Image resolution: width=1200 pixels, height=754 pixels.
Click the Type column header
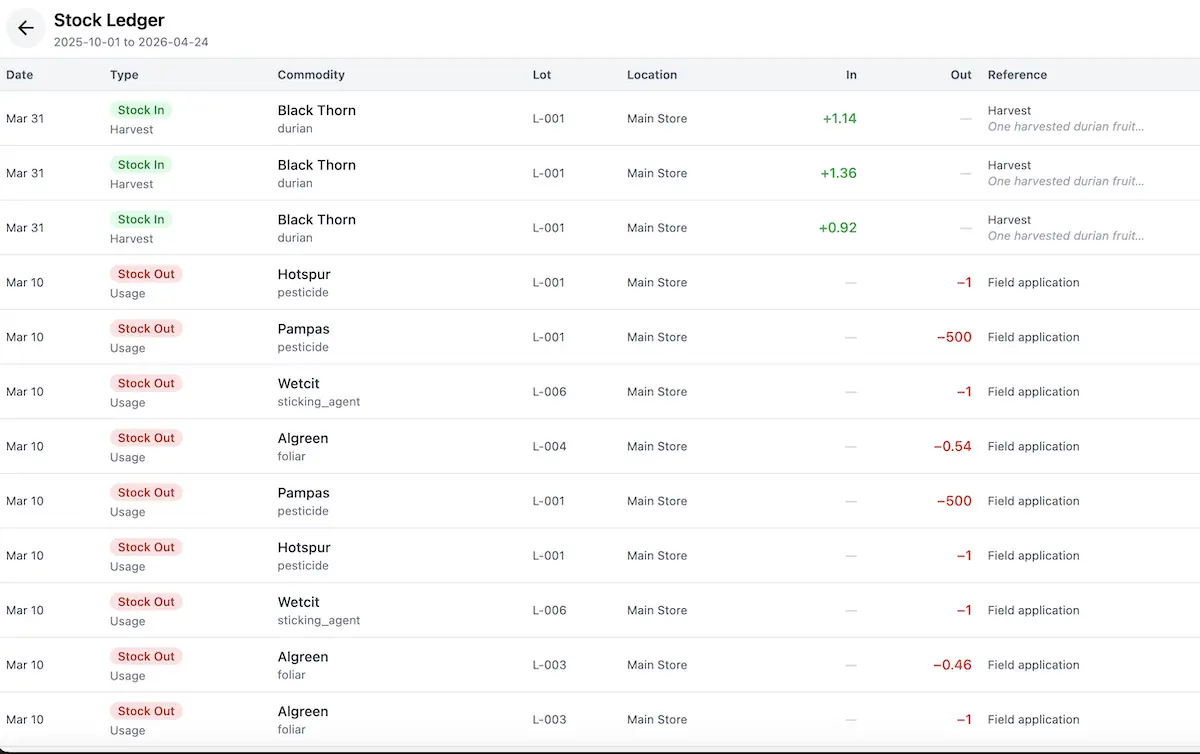pos(124,75)
